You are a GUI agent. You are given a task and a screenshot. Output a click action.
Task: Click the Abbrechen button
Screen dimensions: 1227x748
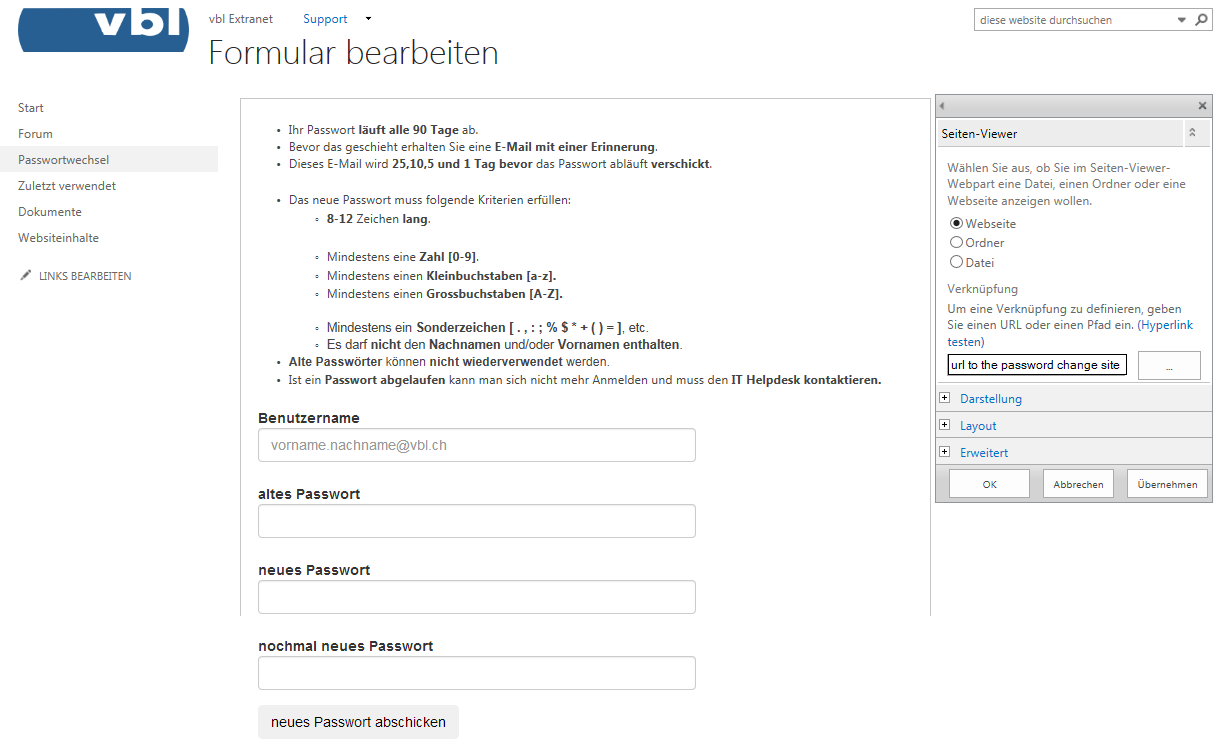[1078, 484]
